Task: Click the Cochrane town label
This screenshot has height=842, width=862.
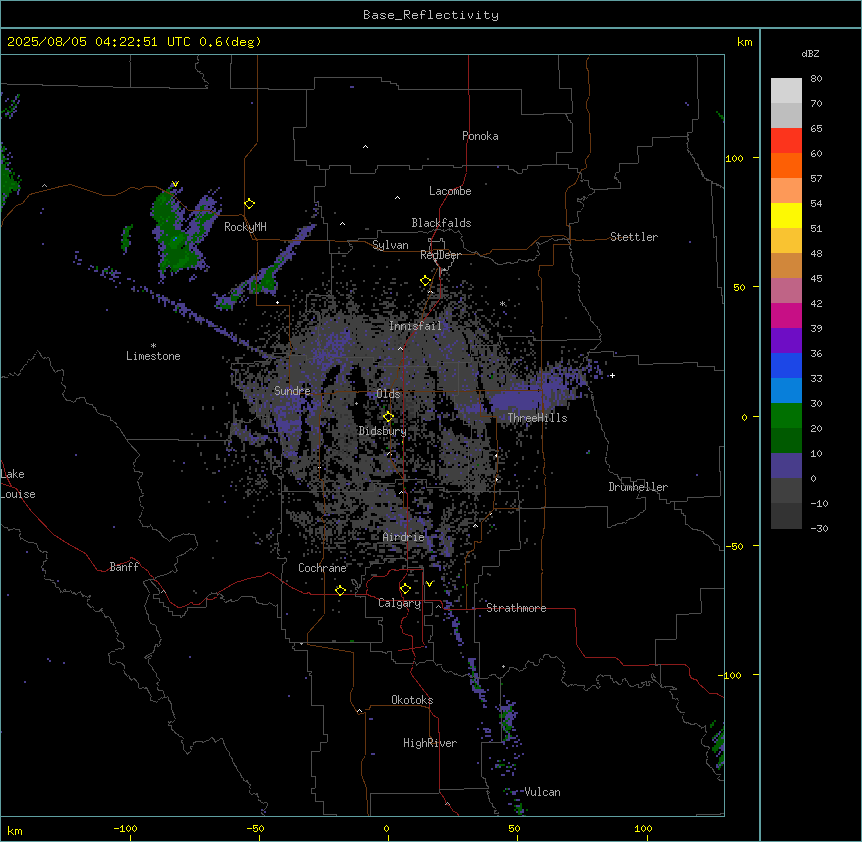Action: click(x=322, y=568)
